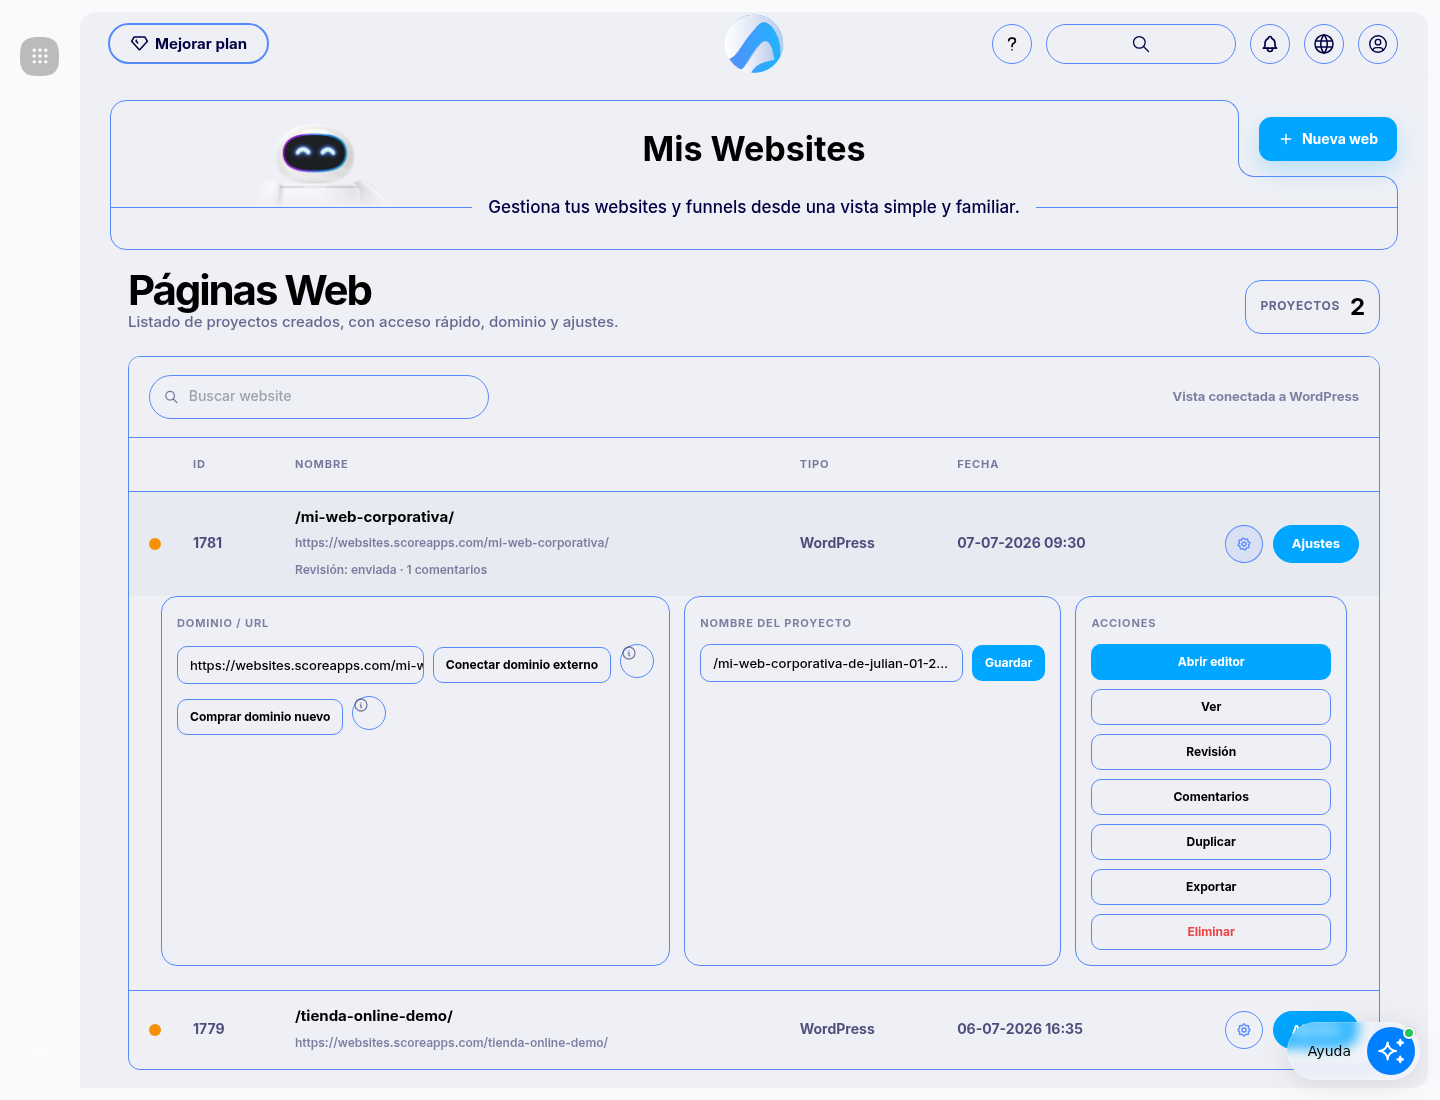Click Abrir editor action
This screenshot has height=1100, width=1440.
pos(1211,662)
